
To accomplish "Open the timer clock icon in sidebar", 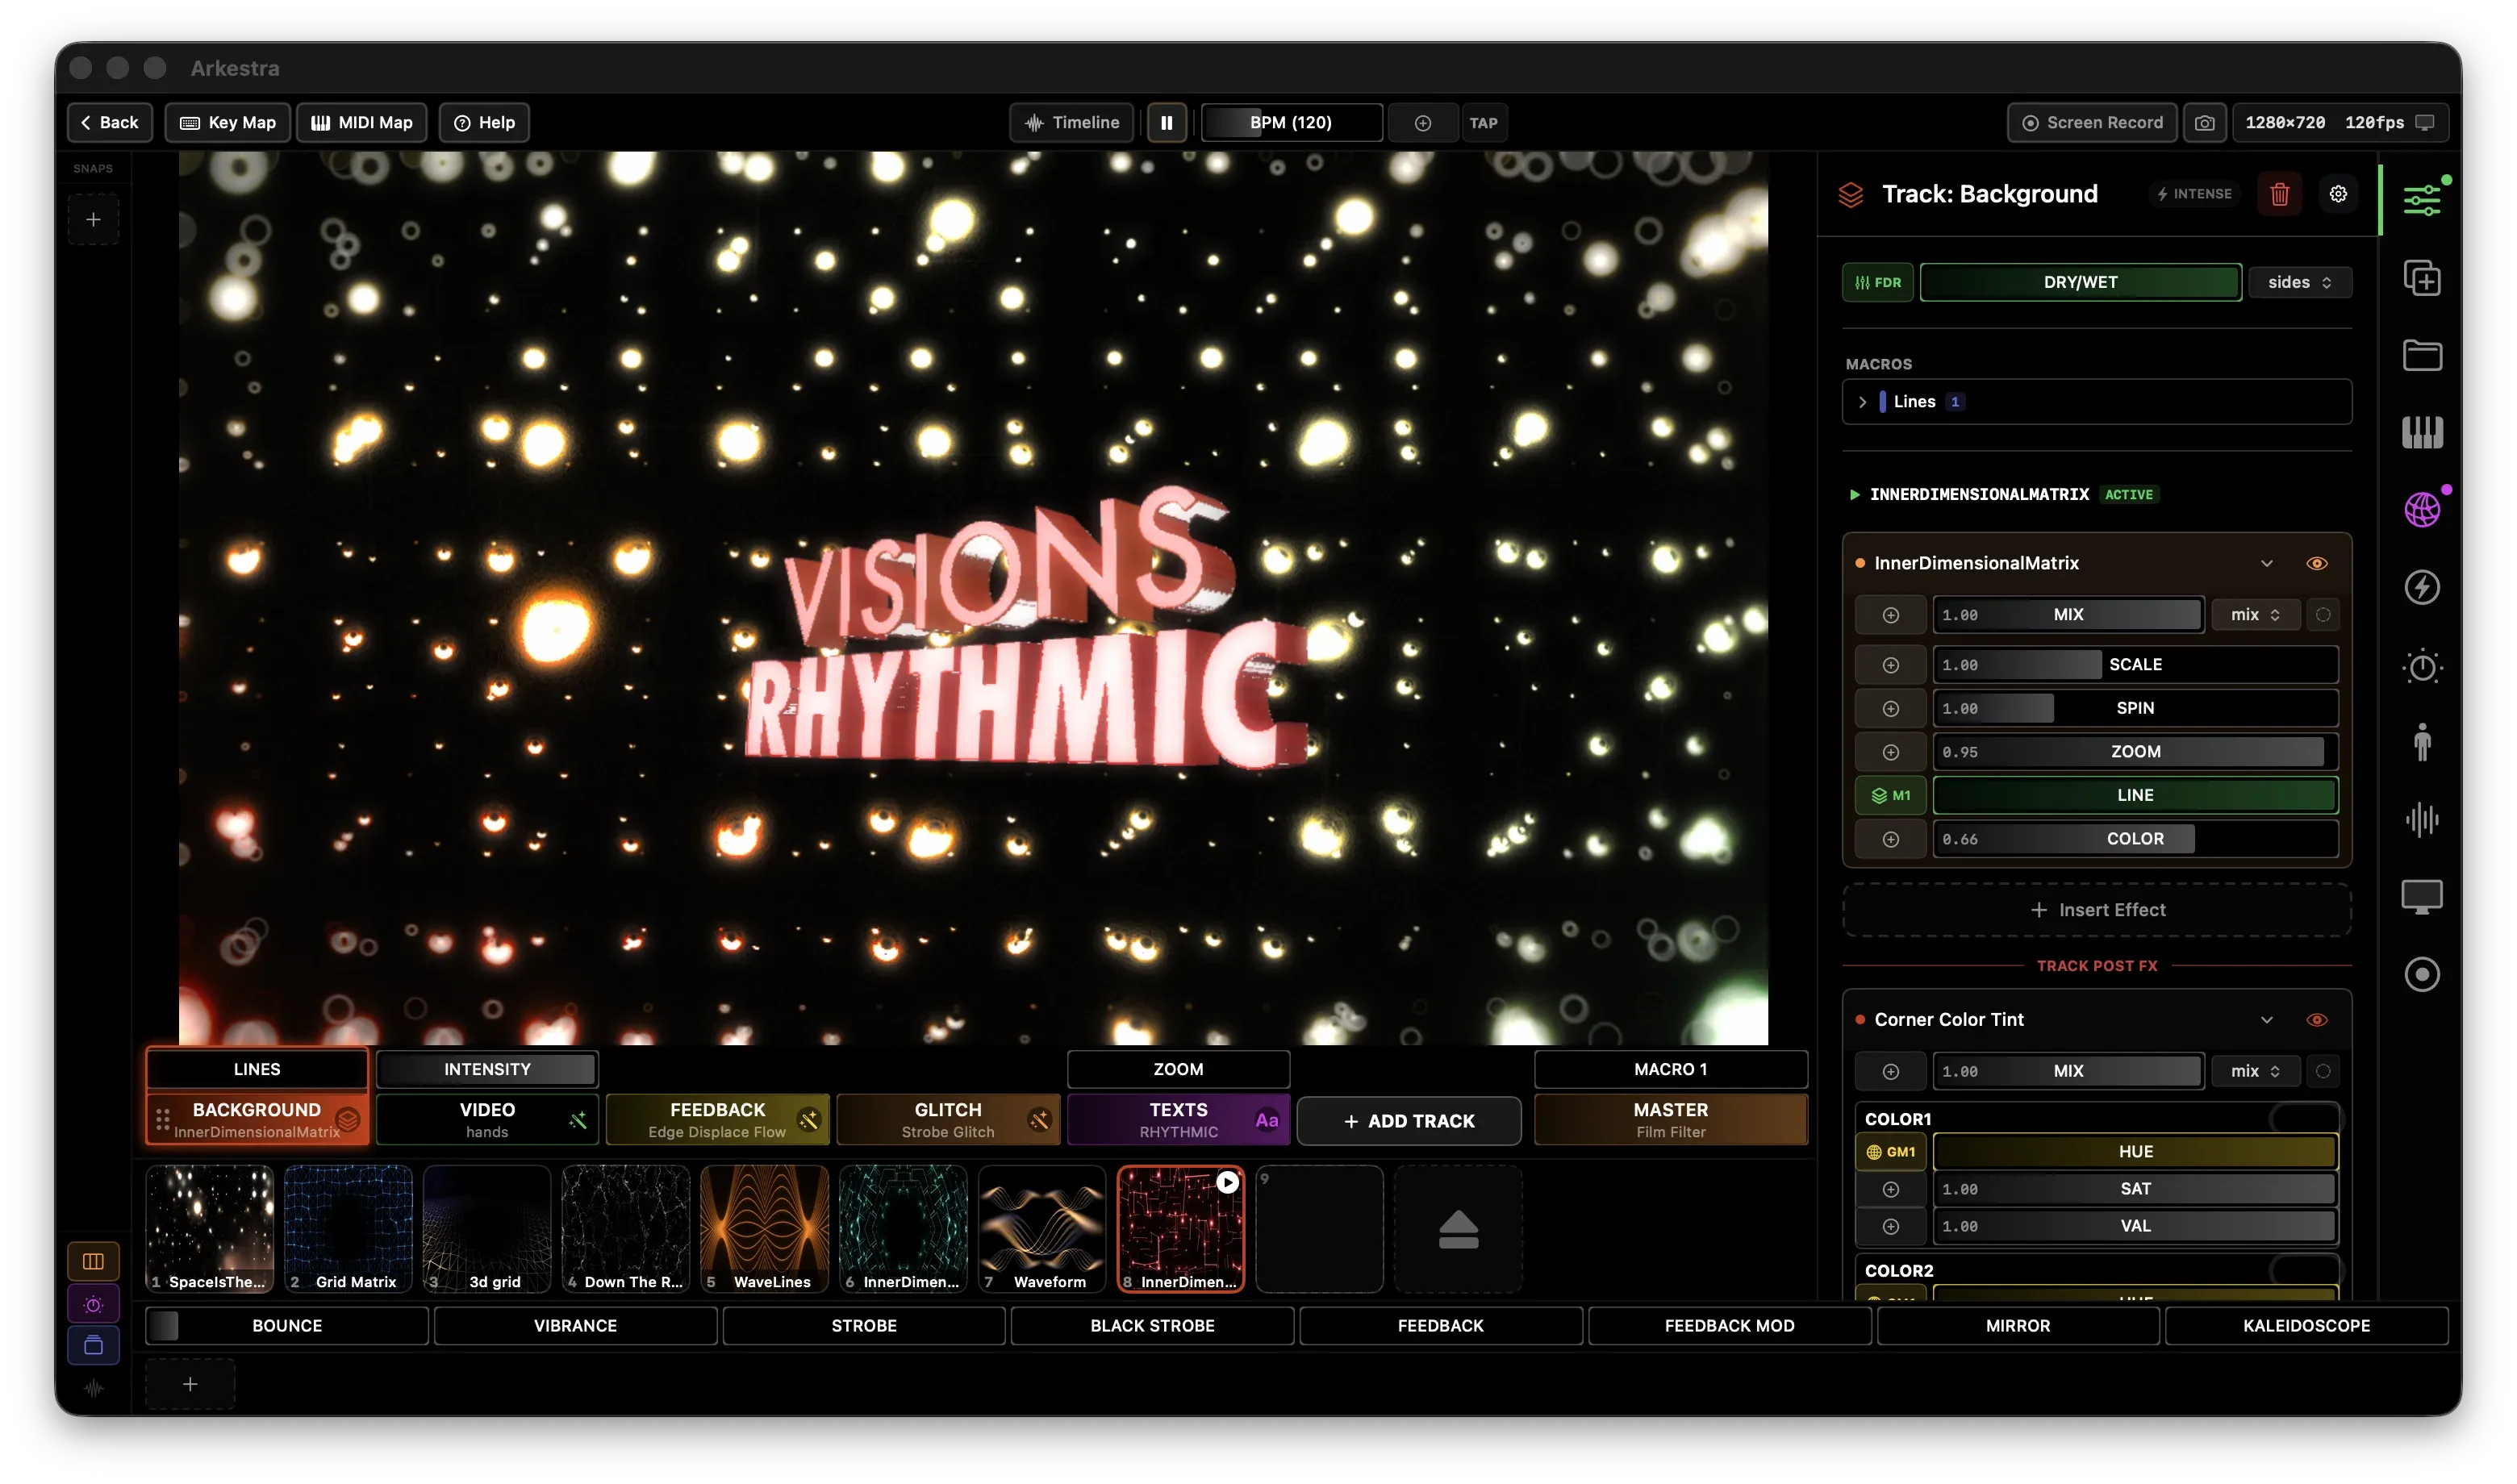I will 2421,665.
